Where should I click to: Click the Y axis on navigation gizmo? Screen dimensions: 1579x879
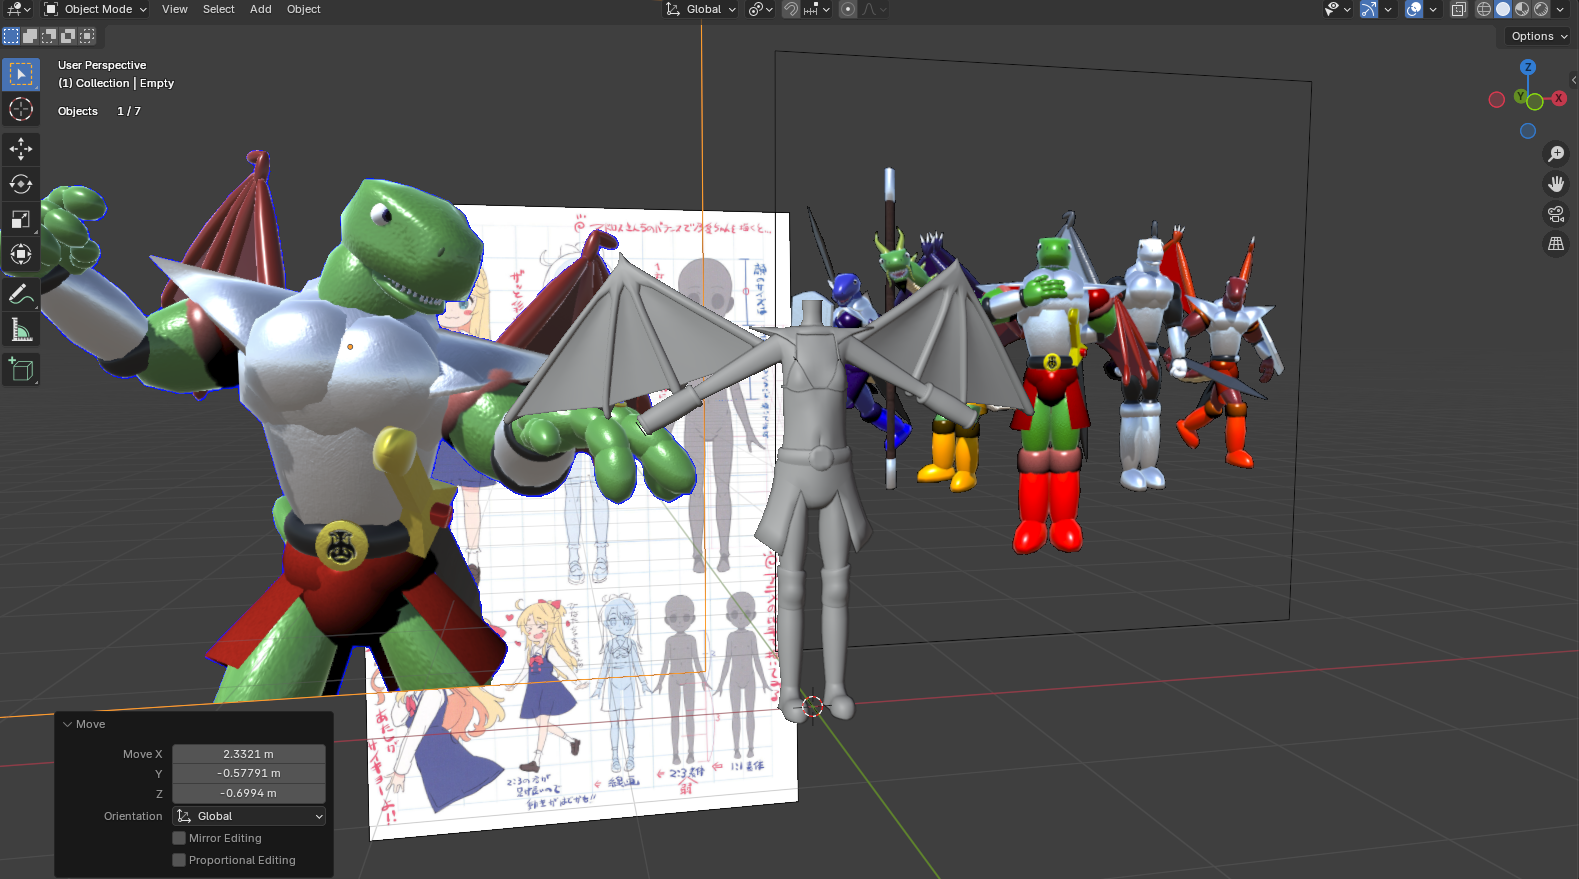coord(1522,97)
